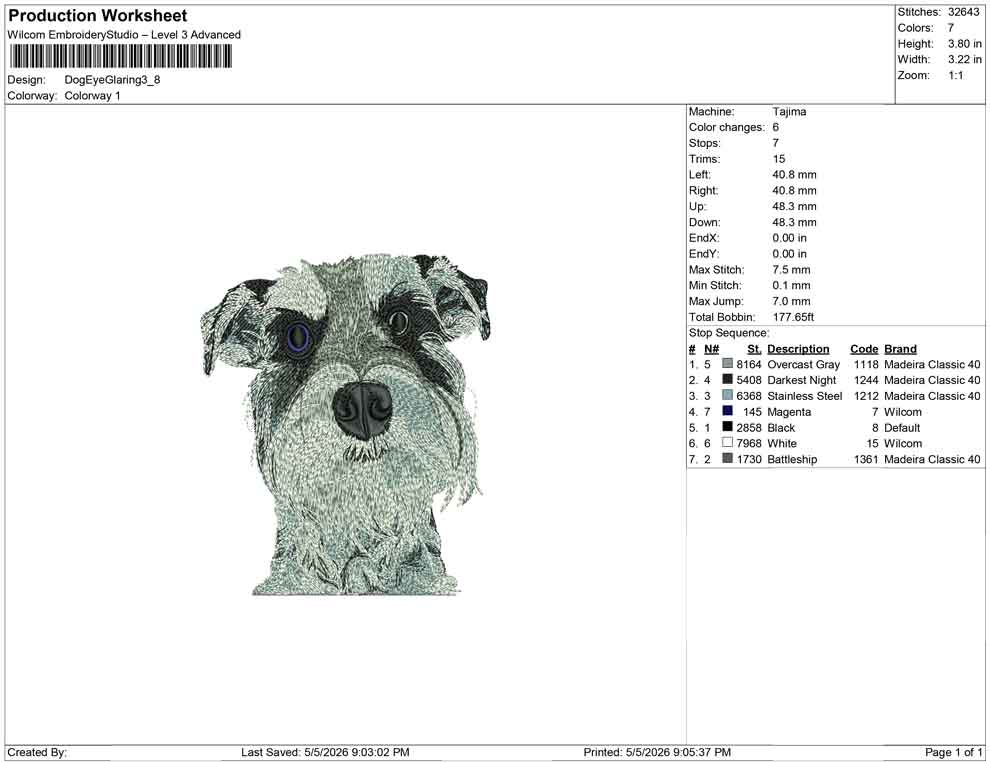The width and height of the screenshot is (990, 762).
Task: Click the 'Magenta' description
Action: (x=789, y=412)
